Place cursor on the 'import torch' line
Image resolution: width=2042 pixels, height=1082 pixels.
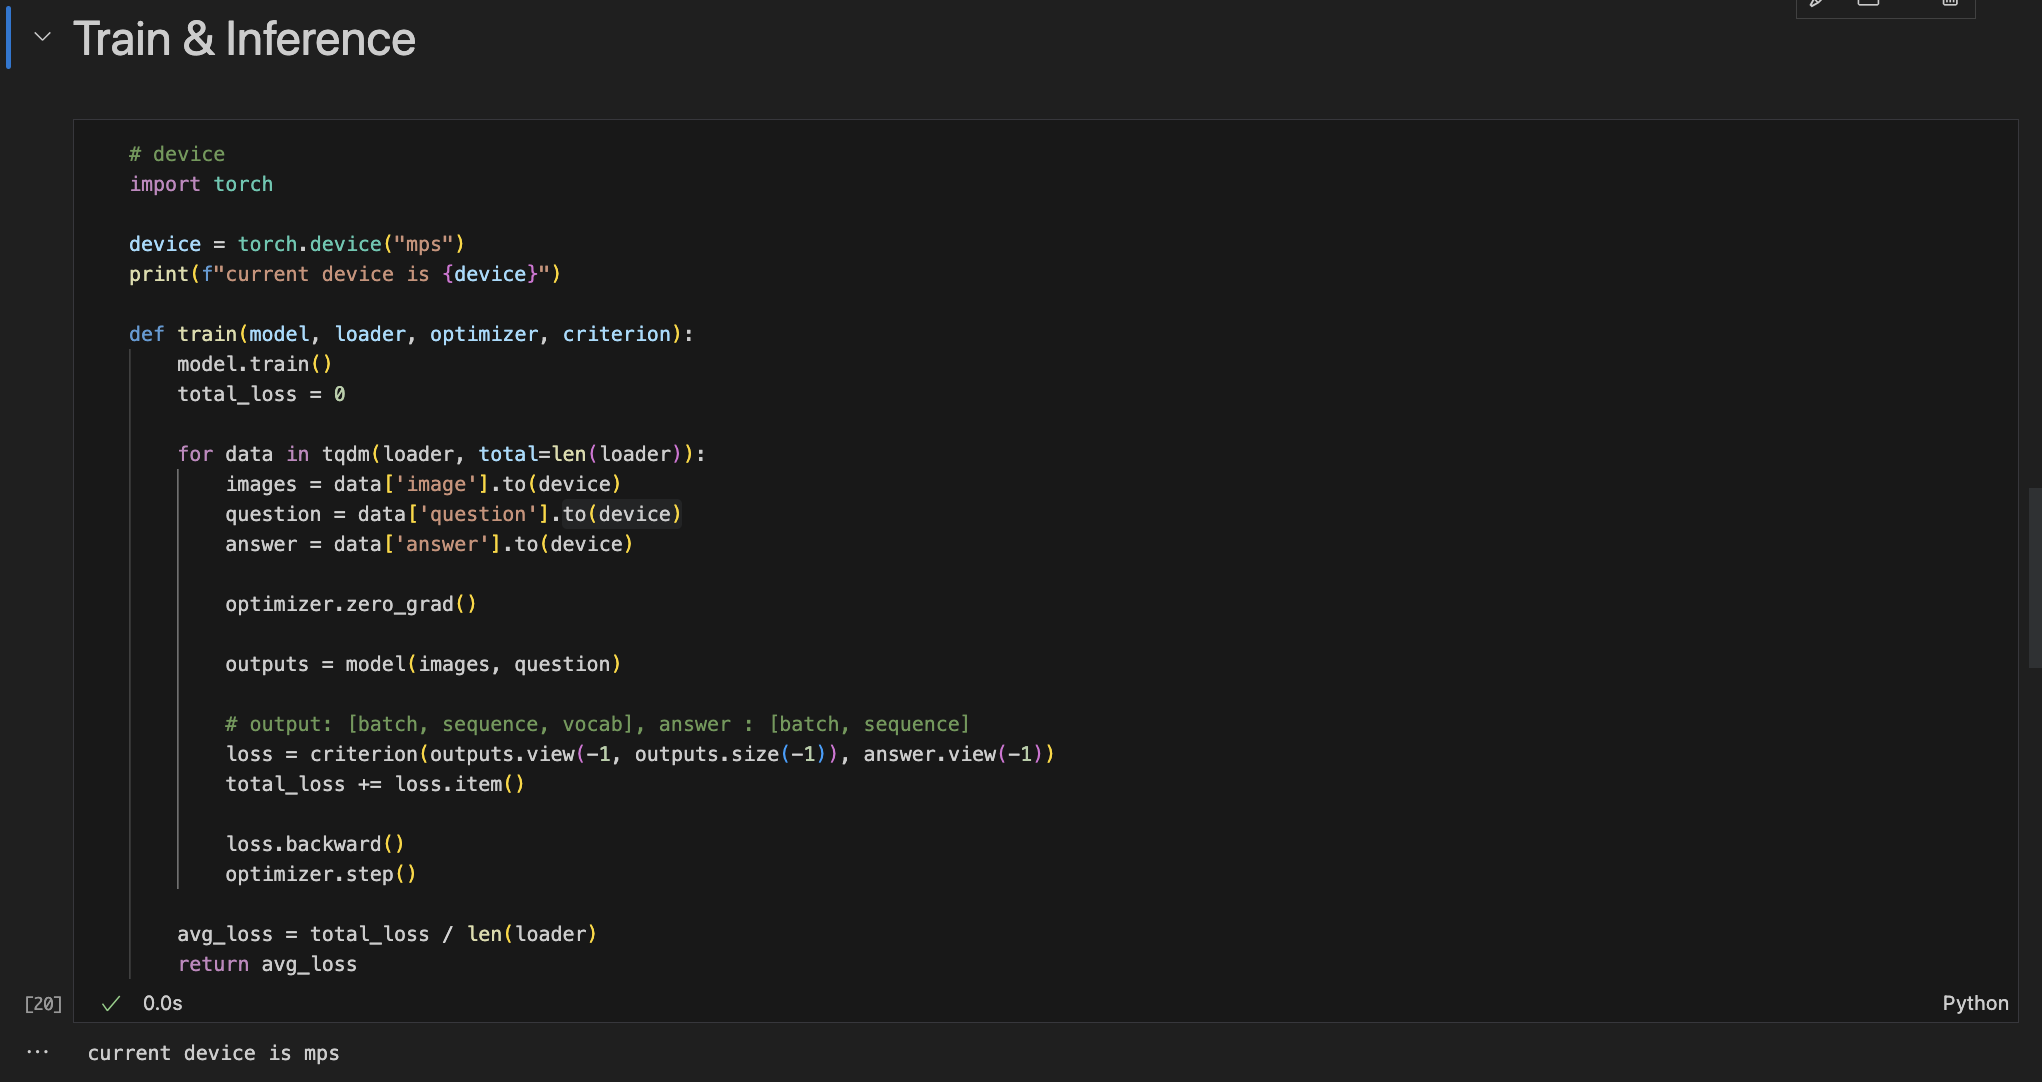coord(201,184)
